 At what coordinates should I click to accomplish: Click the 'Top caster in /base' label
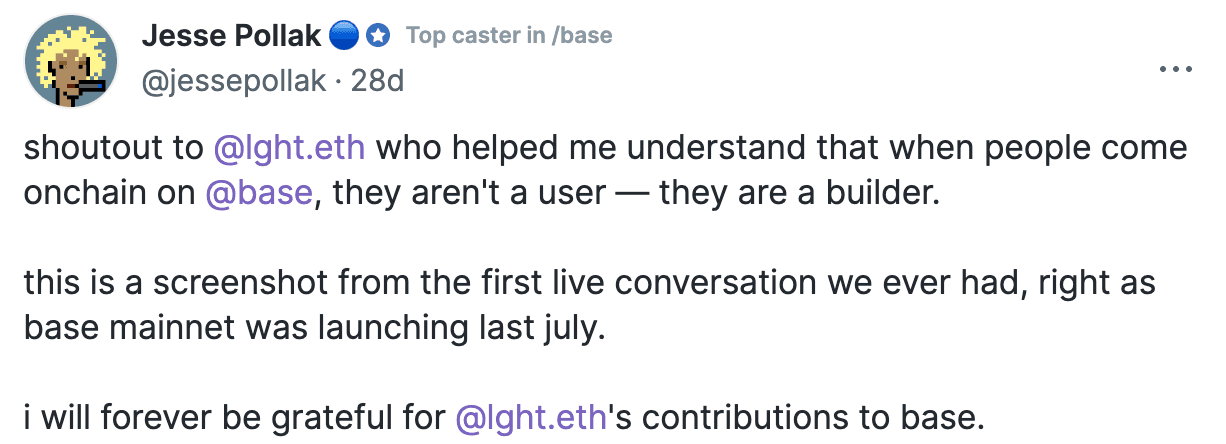coord(509,36)
